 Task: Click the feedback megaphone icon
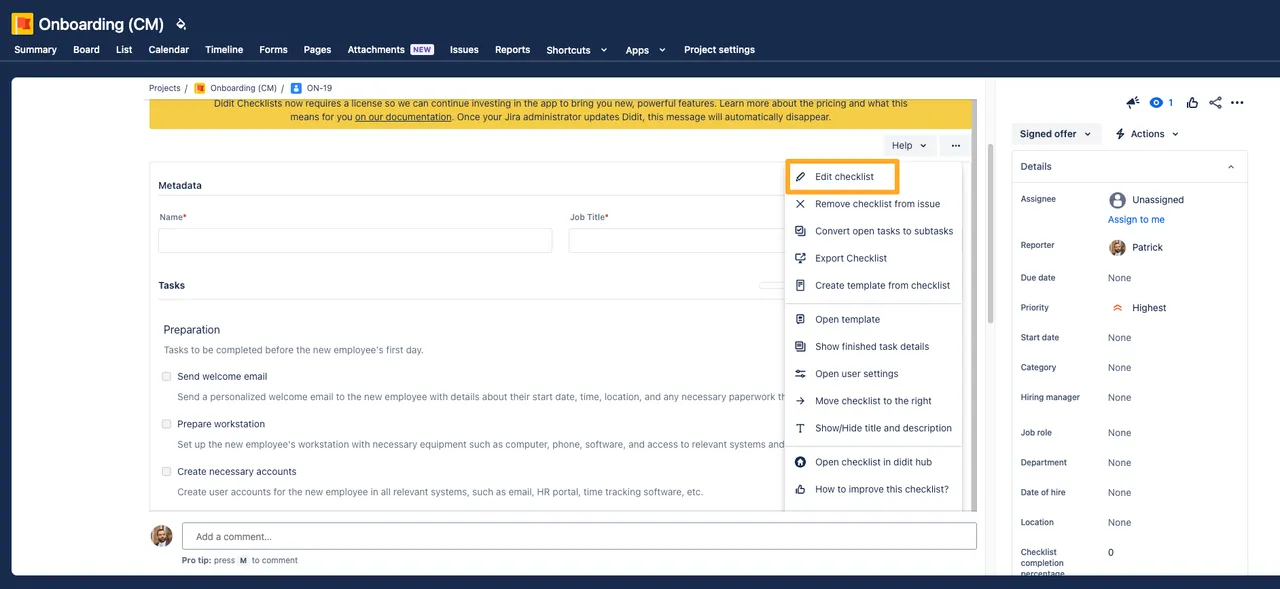pyautogui.click(x=1132, y=103)
